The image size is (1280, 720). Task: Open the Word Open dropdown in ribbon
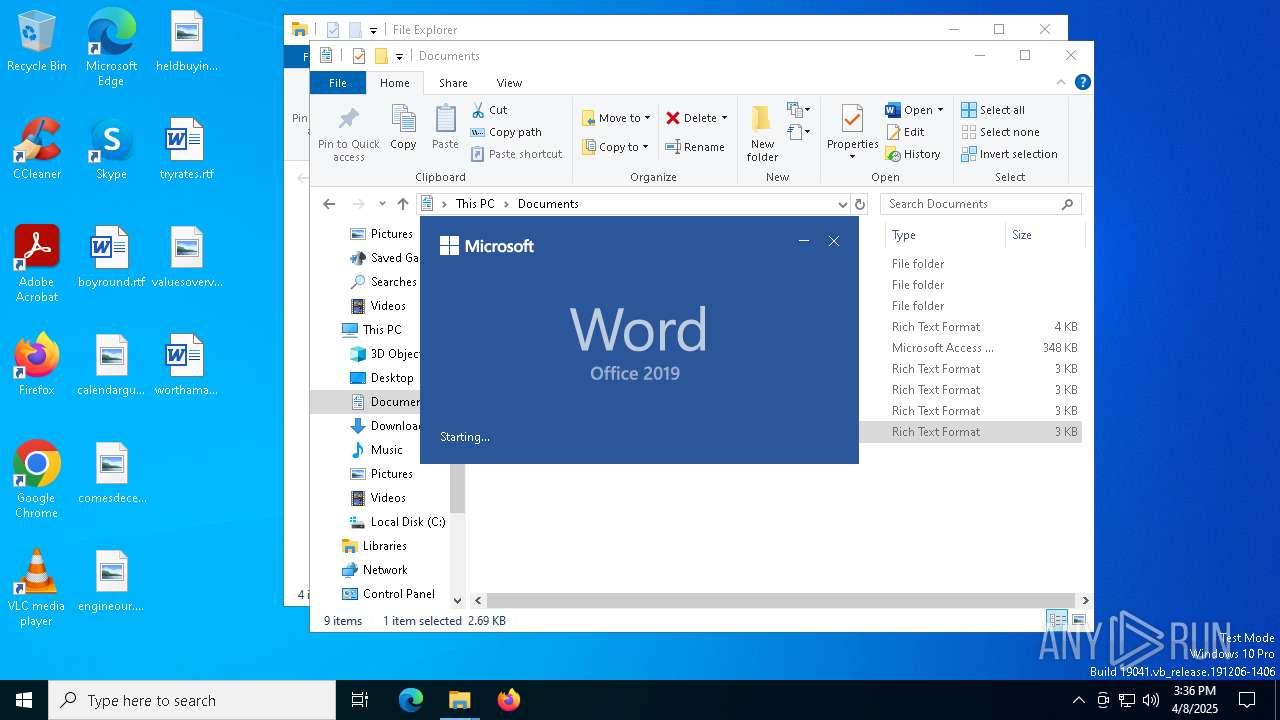pyautogui.click(x=914, y=110)
